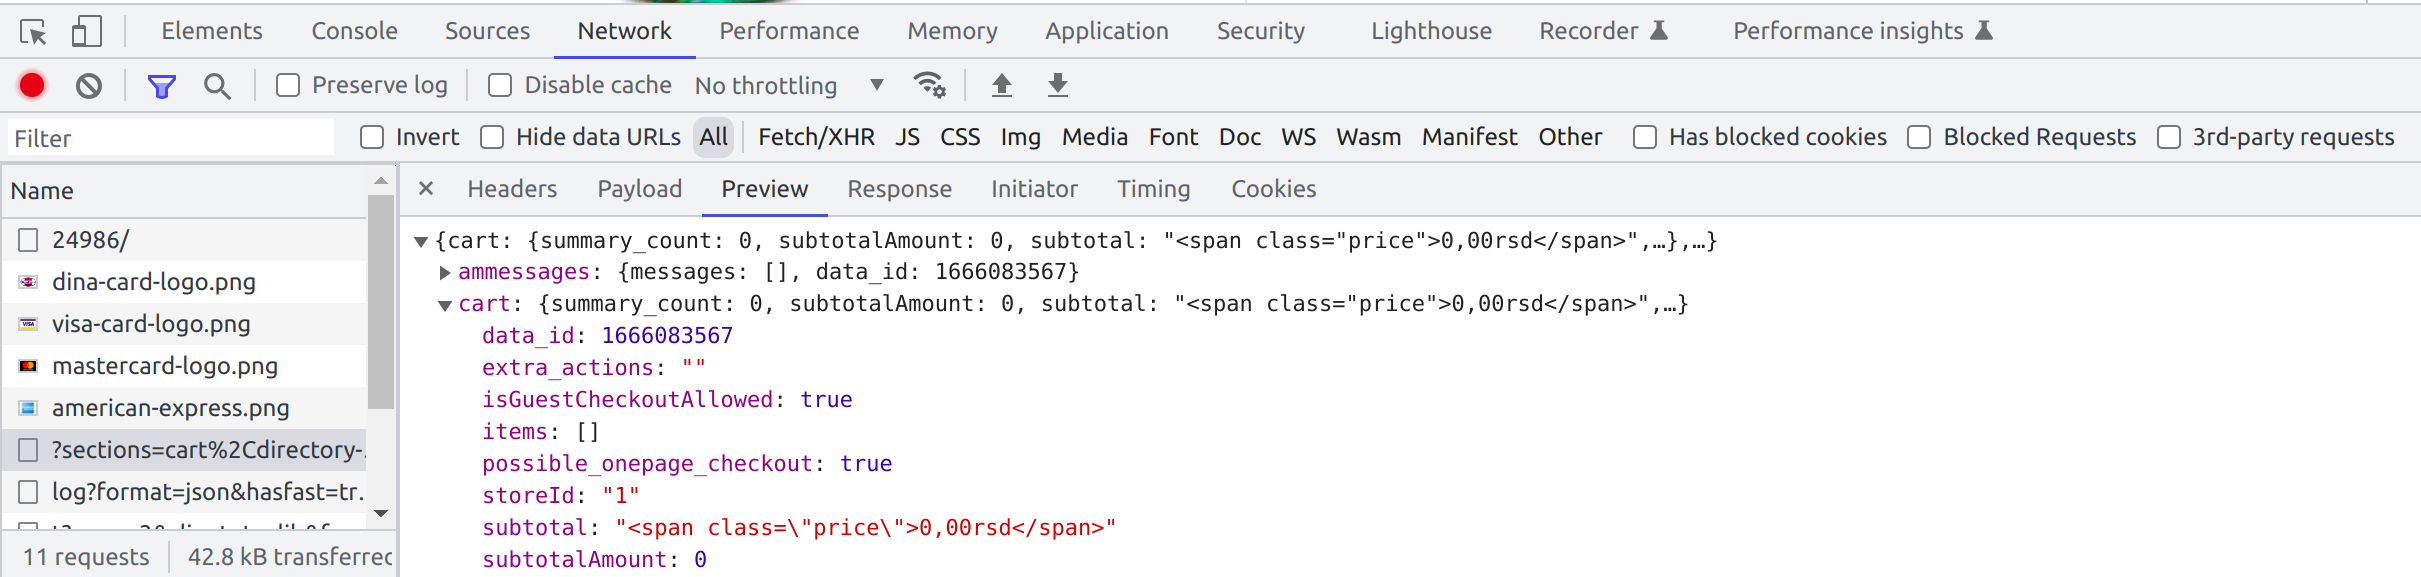Open the Console panel
The width and height of the screenshot is (2421, 577).
coord(354,30)
